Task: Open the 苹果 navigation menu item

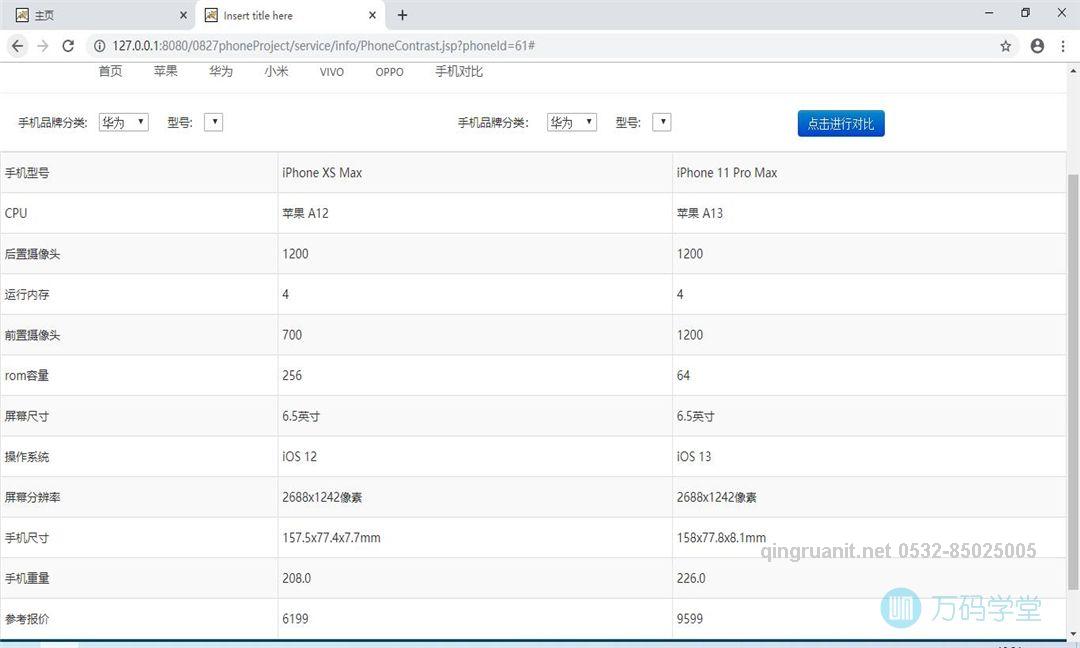Action: [166, 71]
